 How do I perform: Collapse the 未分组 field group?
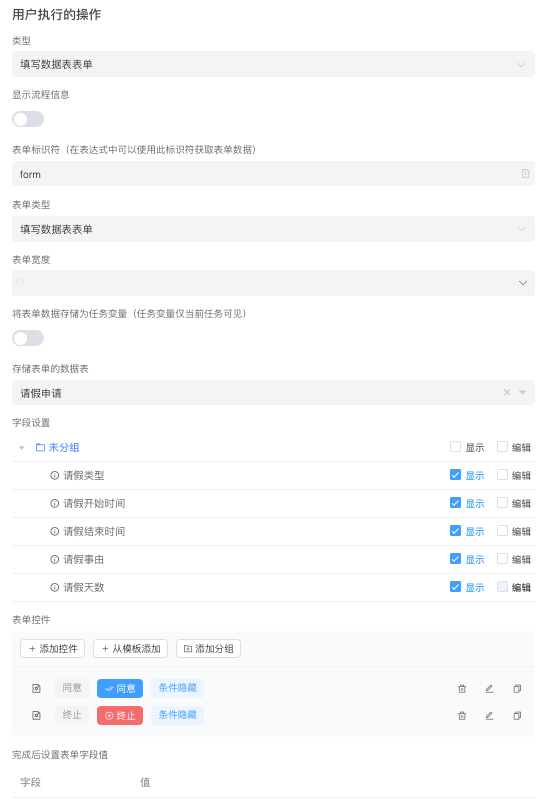click(22, 447)
